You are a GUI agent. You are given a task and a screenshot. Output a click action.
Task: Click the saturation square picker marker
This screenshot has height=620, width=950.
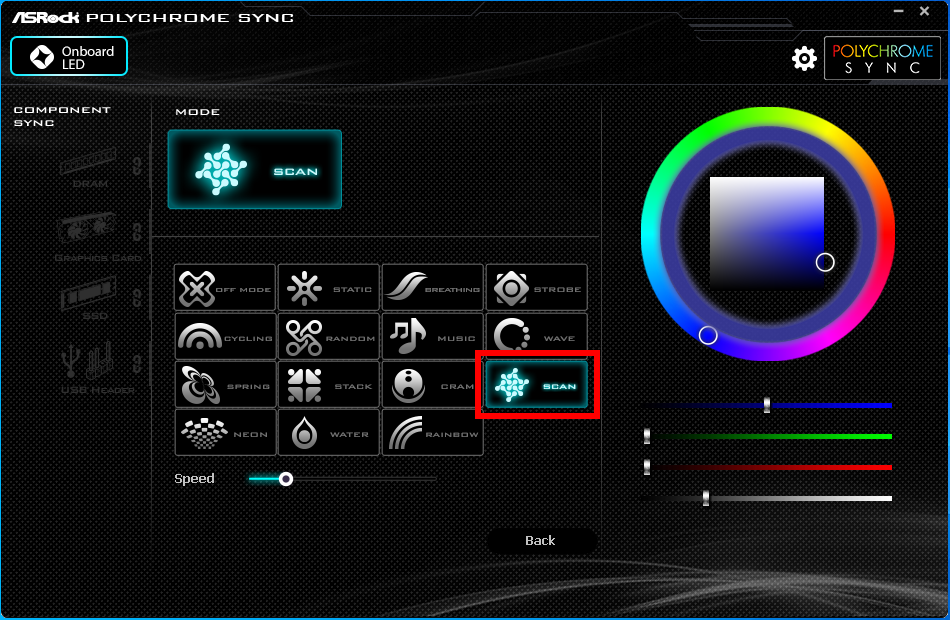click(x=825, y=262)
